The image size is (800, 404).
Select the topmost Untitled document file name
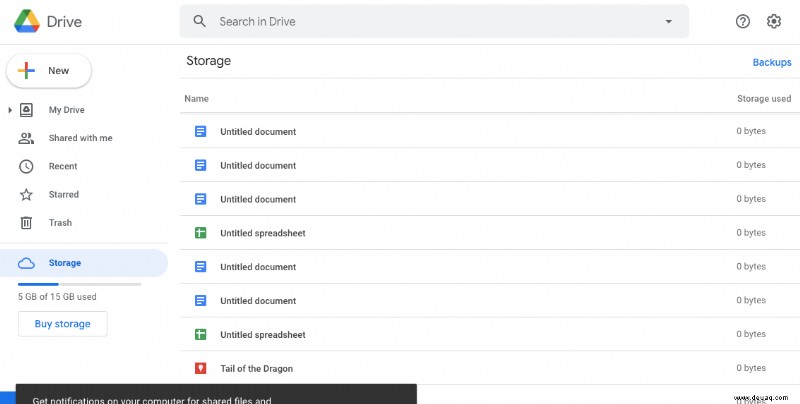(x=258, y=132)
